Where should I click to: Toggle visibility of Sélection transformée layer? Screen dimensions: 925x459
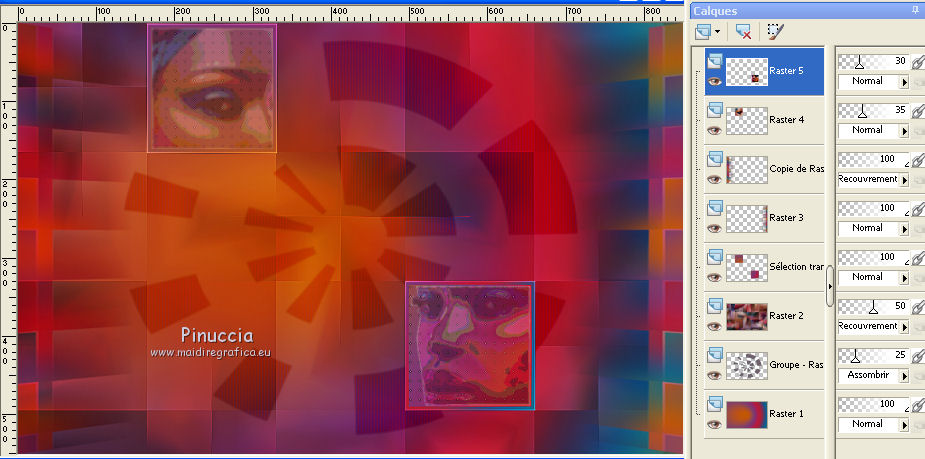[x=714, y=277]
